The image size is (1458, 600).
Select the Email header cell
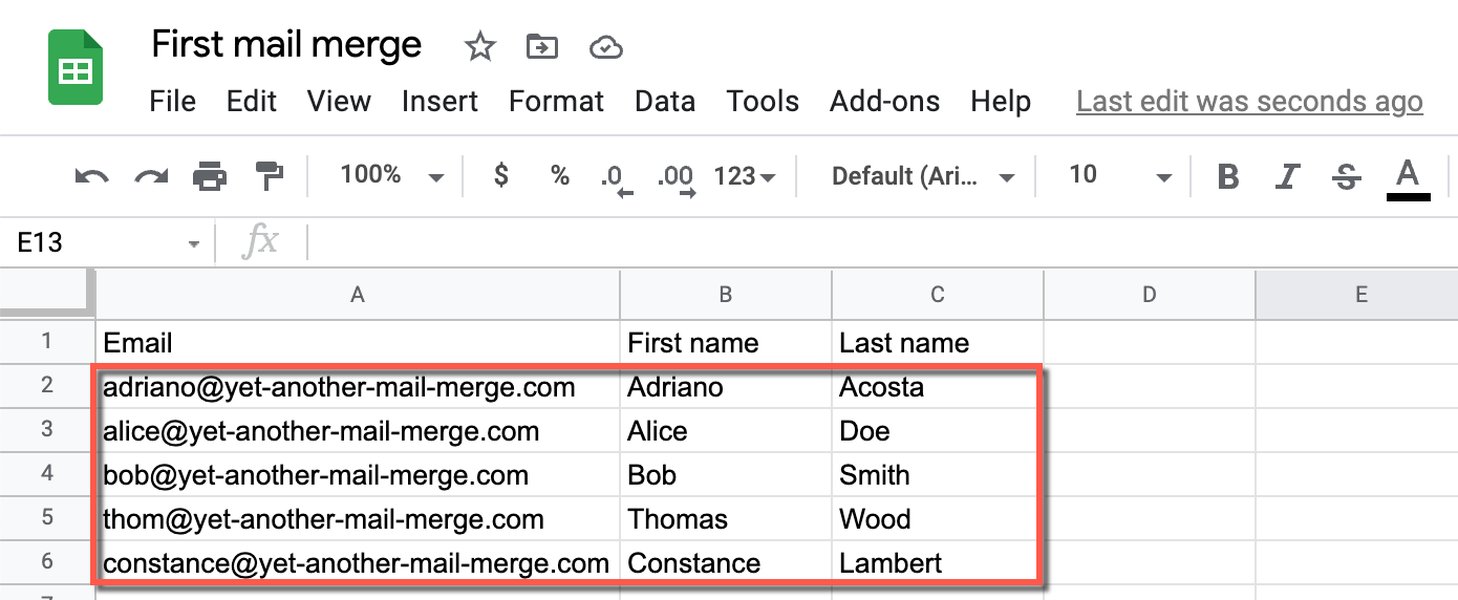click(x=358, y=342)
